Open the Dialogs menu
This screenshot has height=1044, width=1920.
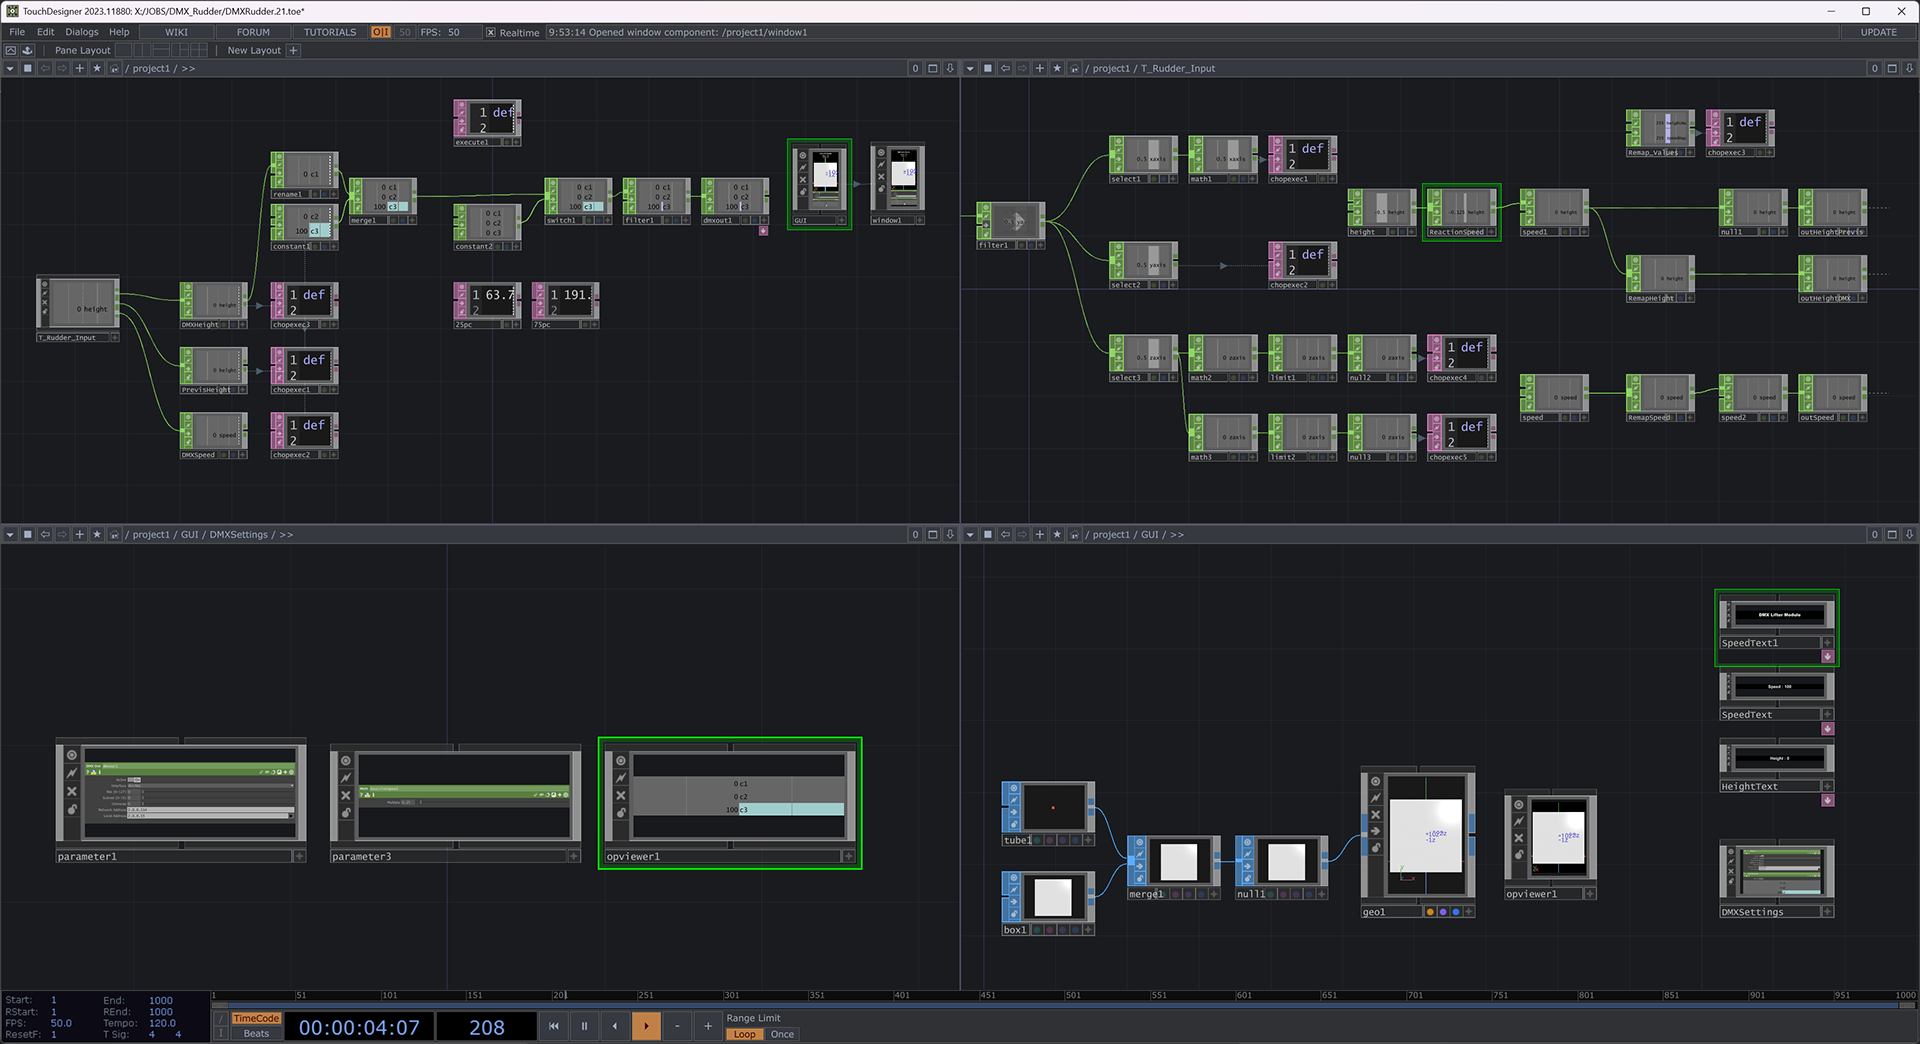[x=82, y=31]
